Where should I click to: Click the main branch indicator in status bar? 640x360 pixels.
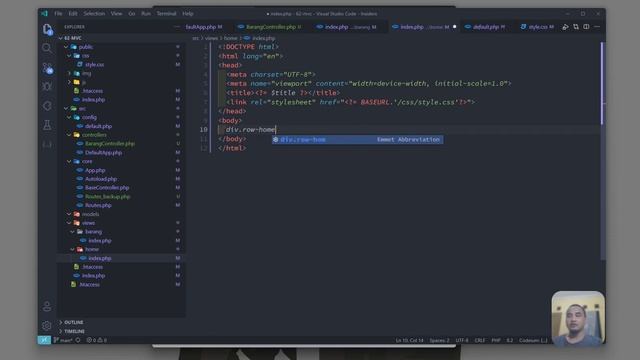point(63,340)
